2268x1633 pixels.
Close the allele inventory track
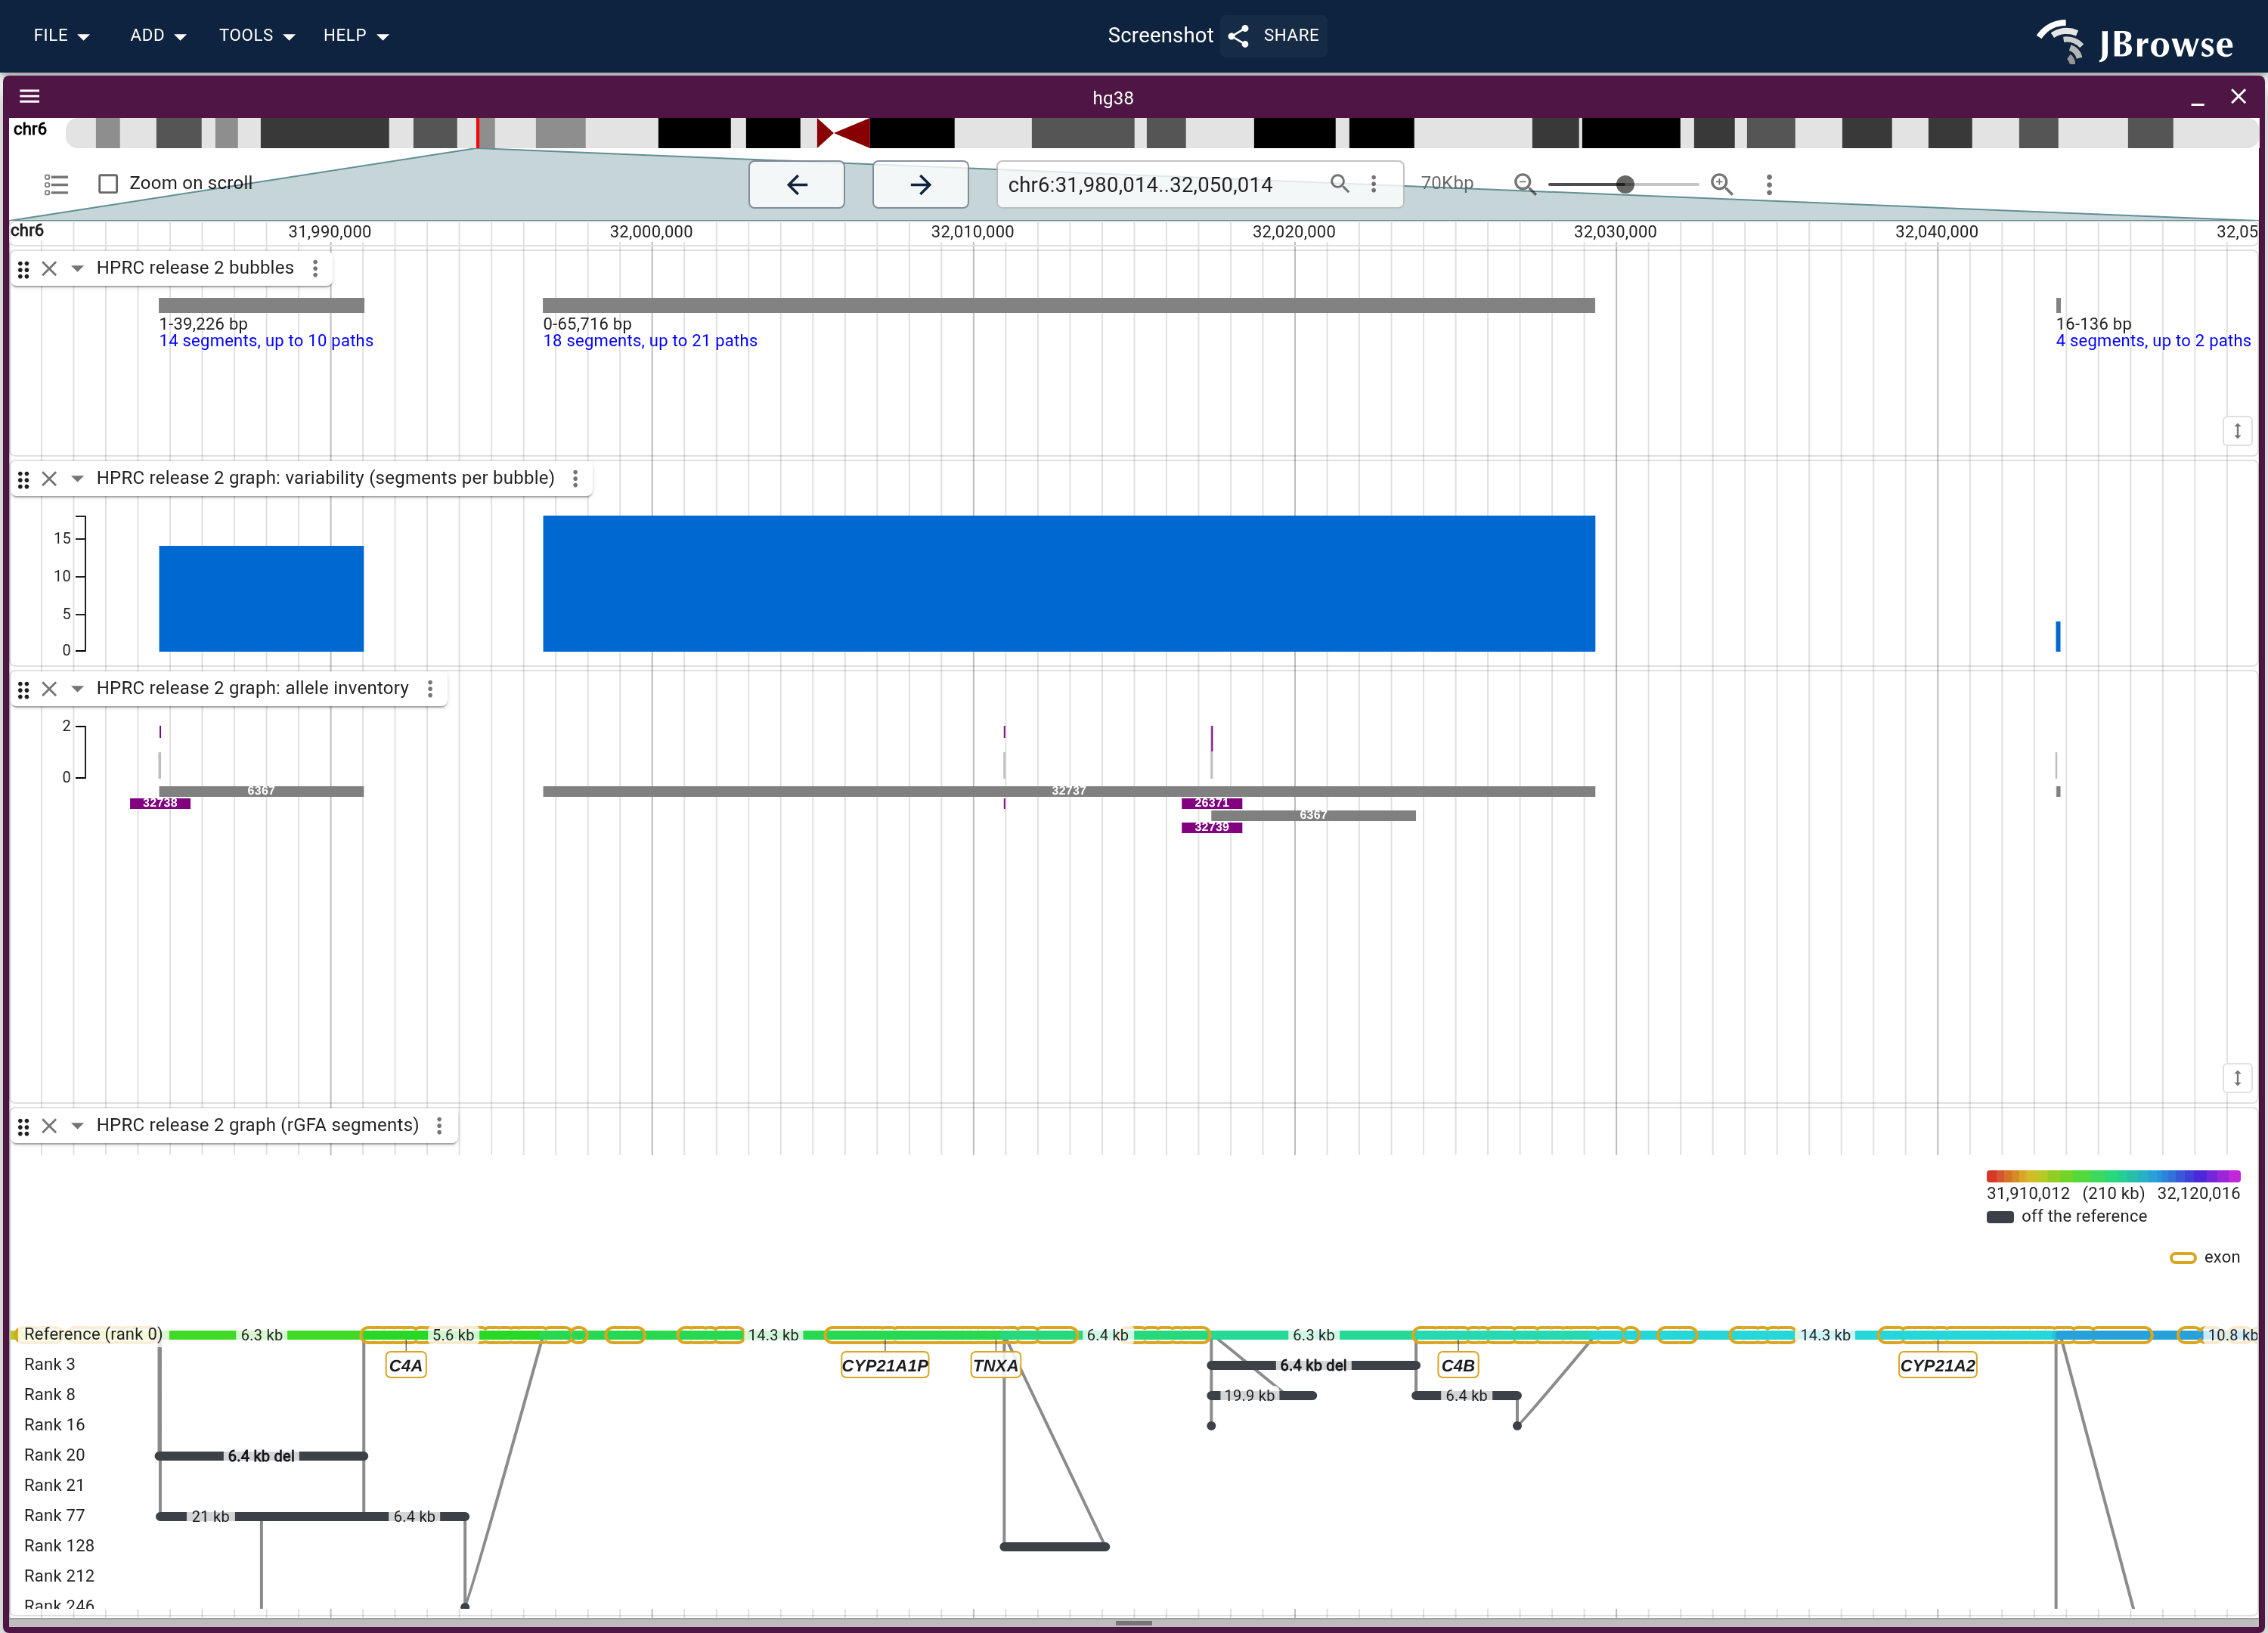click(x=49, y=688)
